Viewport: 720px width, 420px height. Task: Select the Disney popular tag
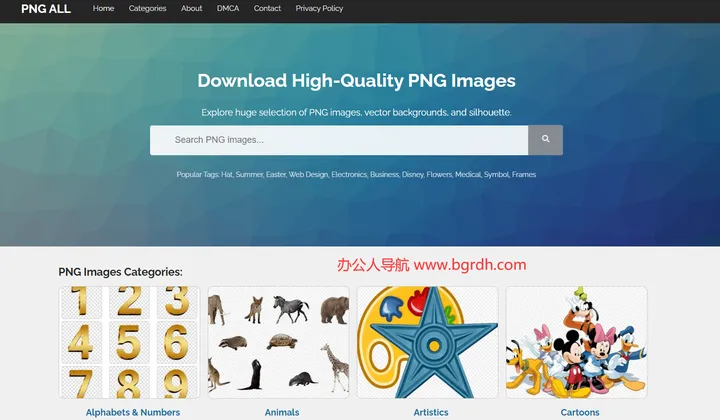coord(413,174)
